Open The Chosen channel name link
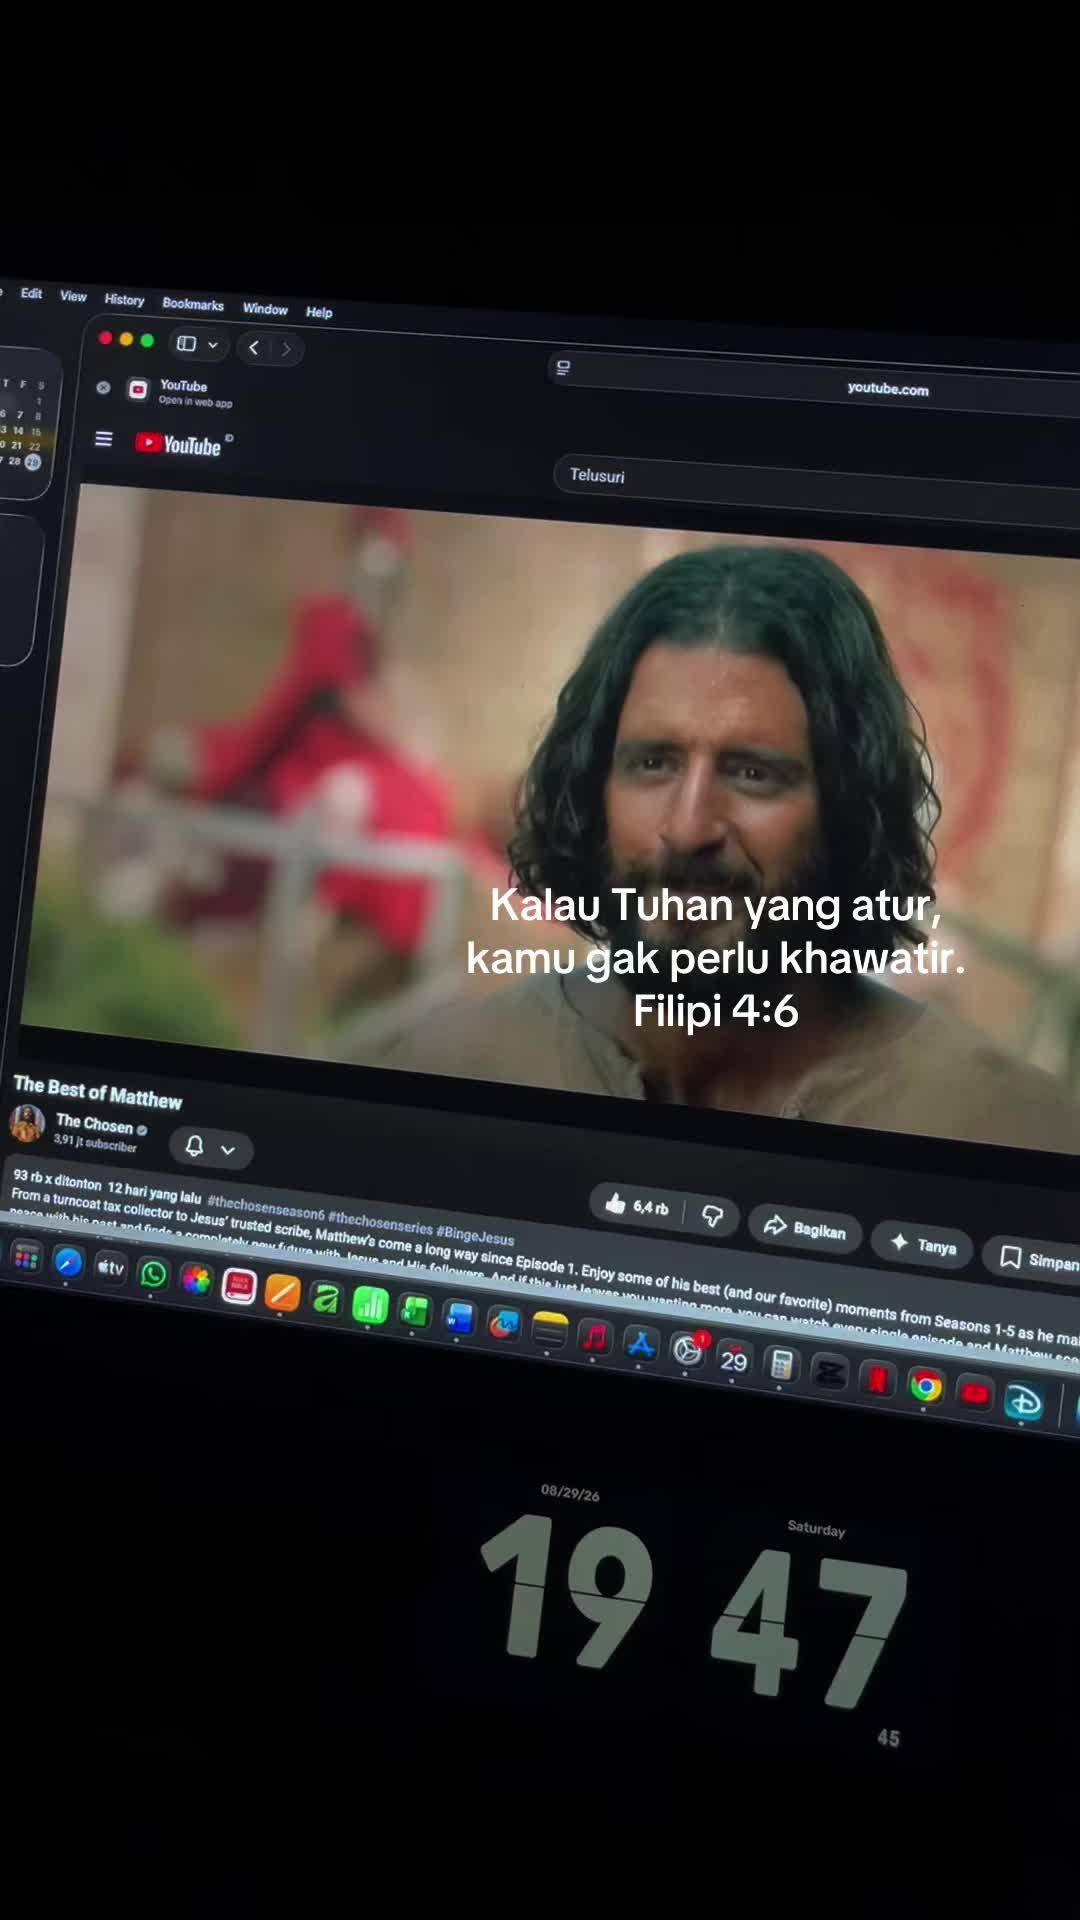This screenshot has height=1920, width=1080. click(x=94, y=1124)
